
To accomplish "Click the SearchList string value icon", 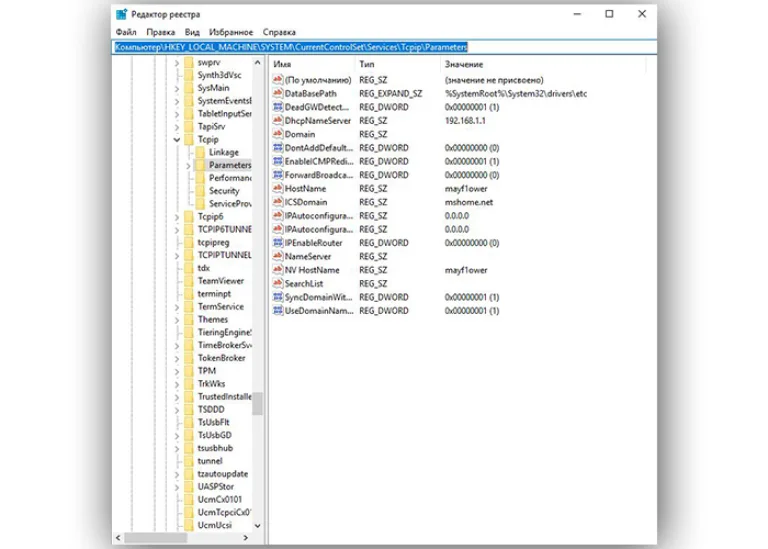I will pos(278,283).
